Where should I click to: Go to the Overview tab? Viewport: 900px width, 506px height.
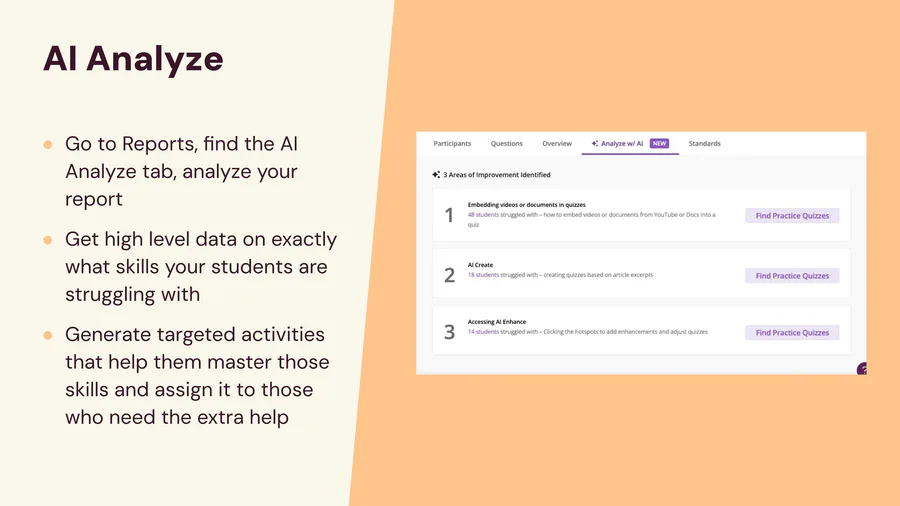pos(557,144)
